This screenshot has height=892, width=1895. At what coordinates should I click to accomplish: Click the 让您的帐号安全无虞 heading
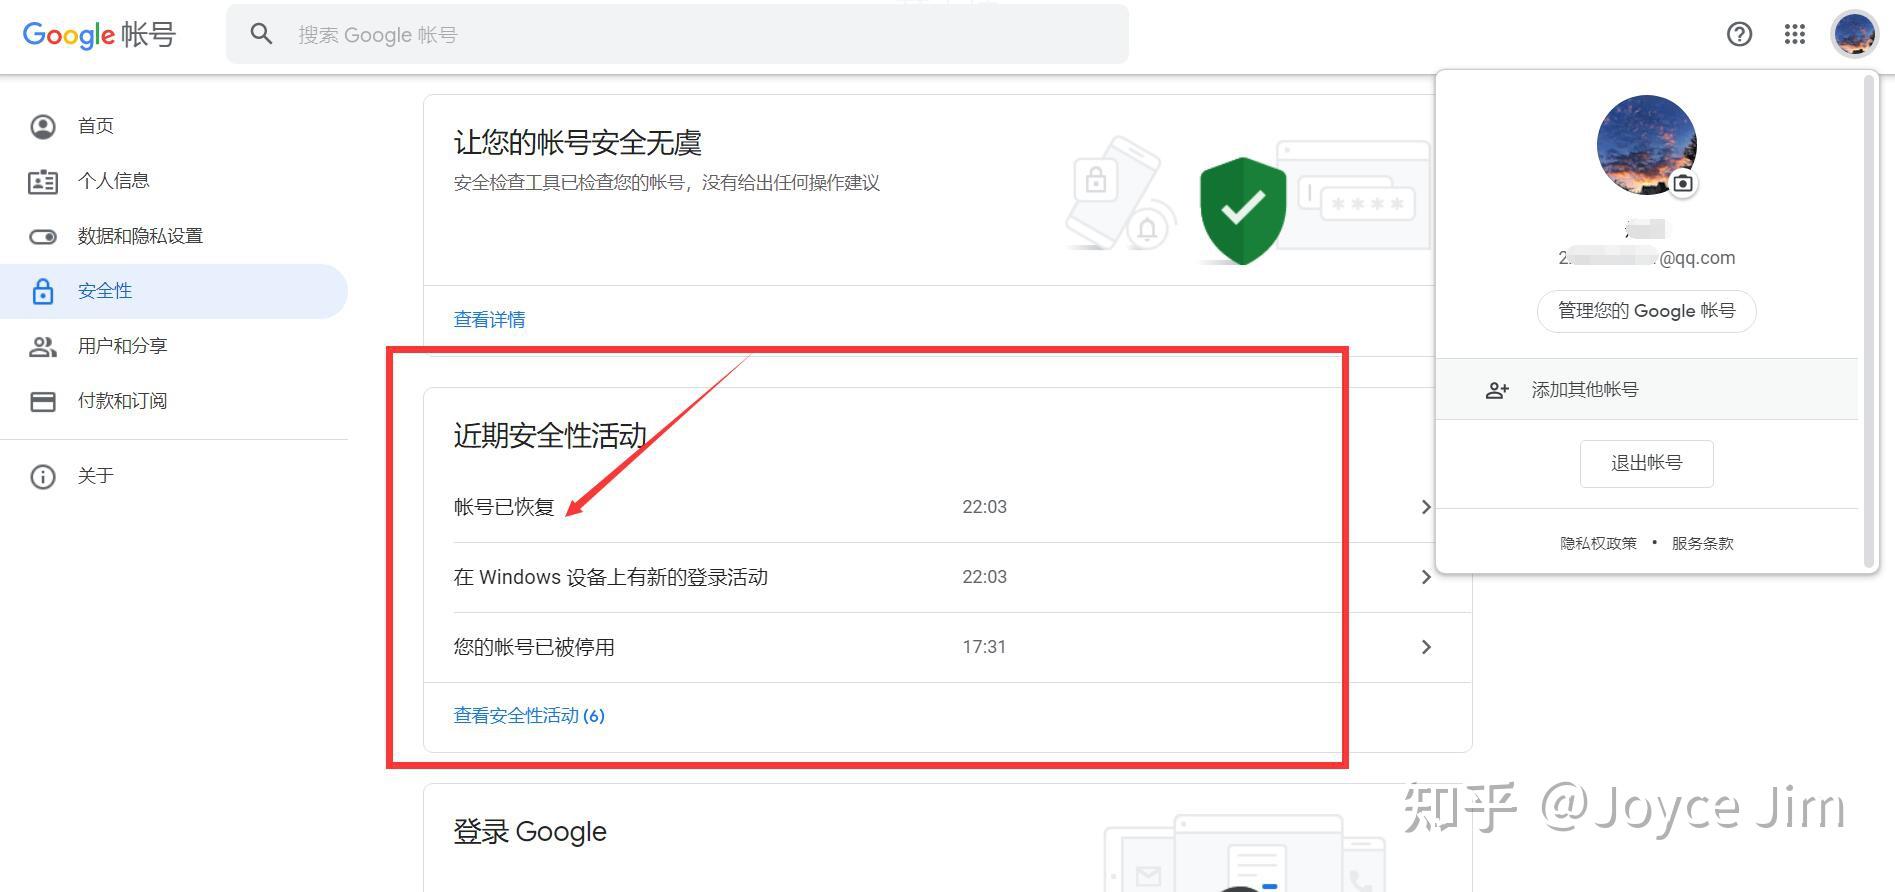[577, 143]
